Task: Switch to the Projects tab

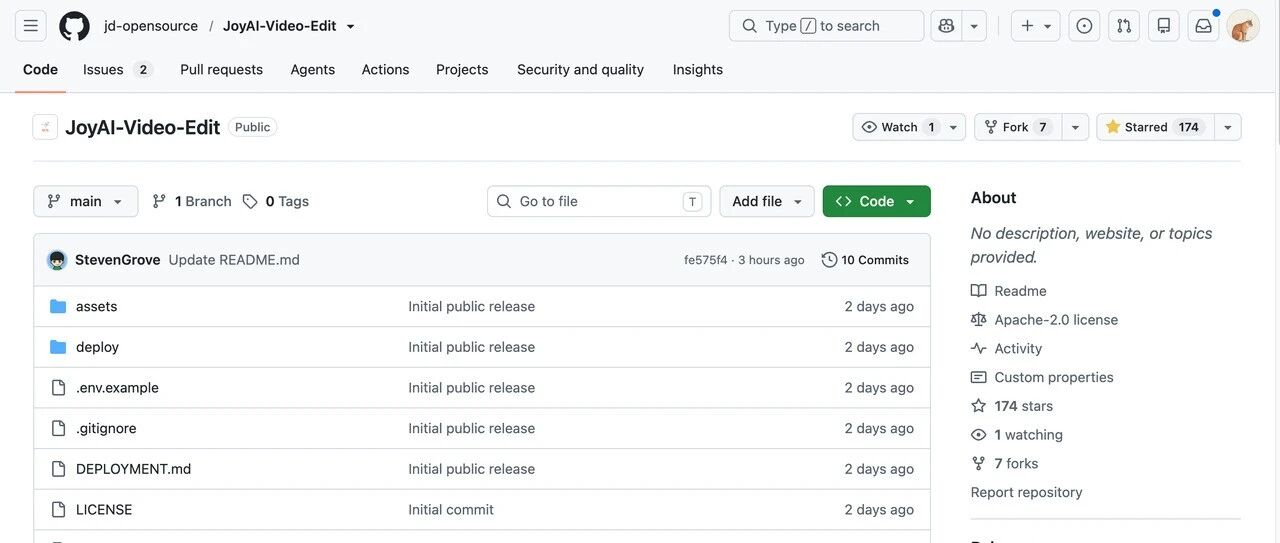Action: [462, 70]
